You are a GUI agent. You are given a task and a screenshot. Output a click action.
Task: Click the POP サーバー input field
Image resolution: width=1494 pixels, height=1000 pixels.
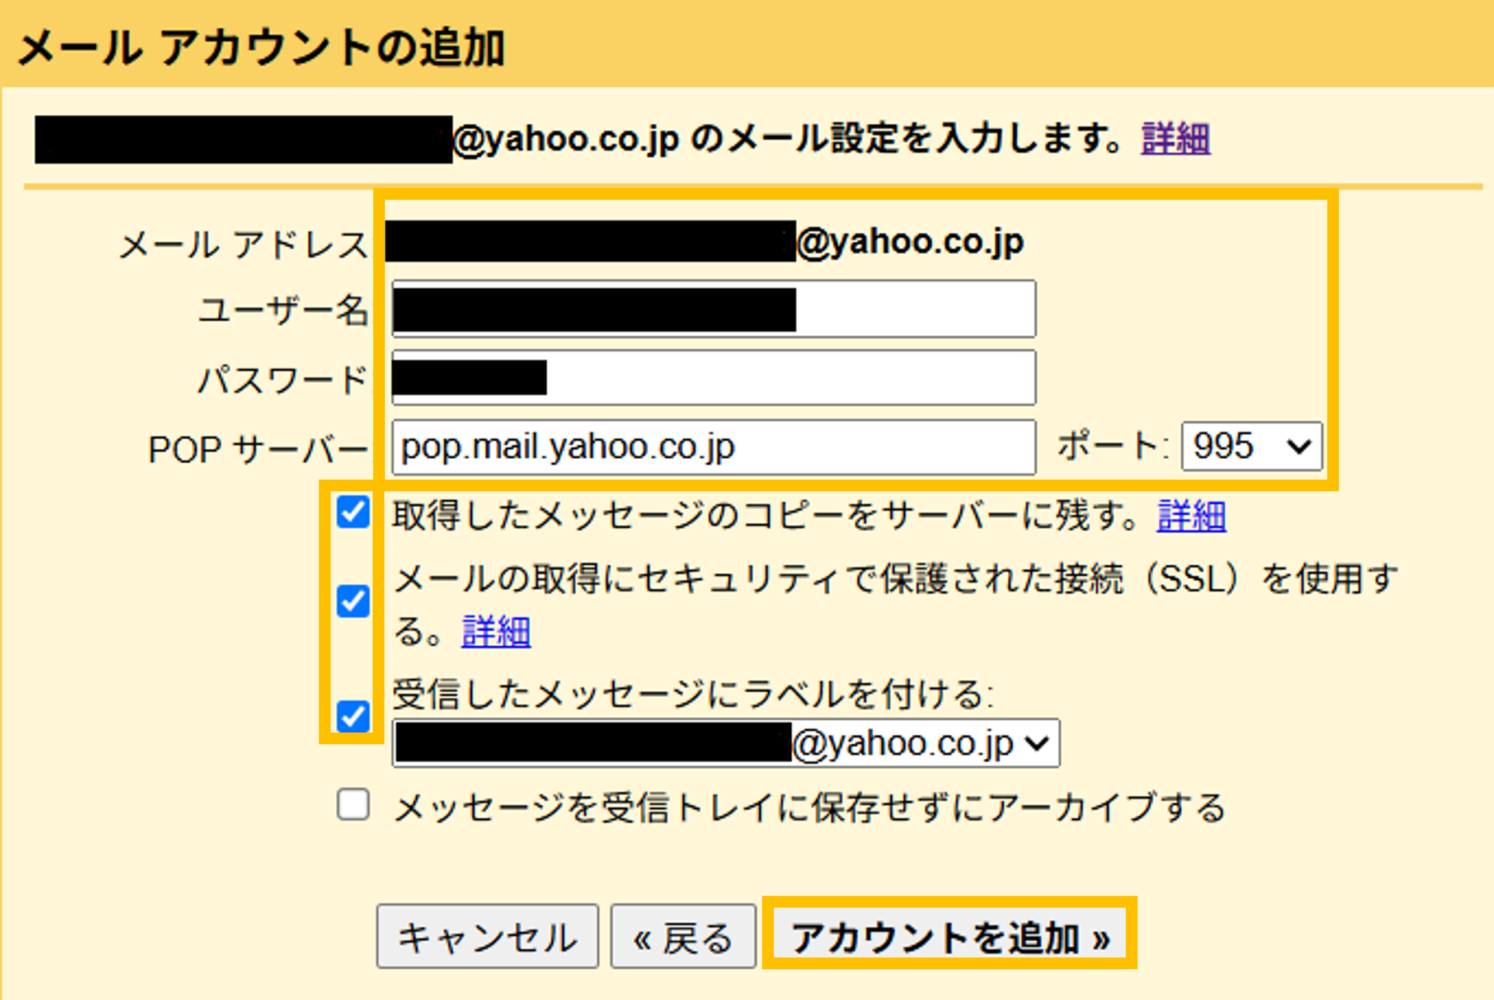pyautogui.click(x=714, y=447)
